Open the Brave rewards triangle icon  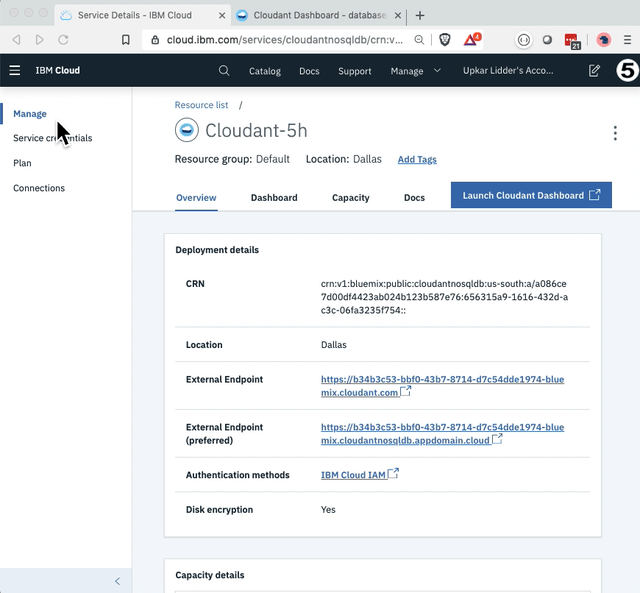(471, 39)
